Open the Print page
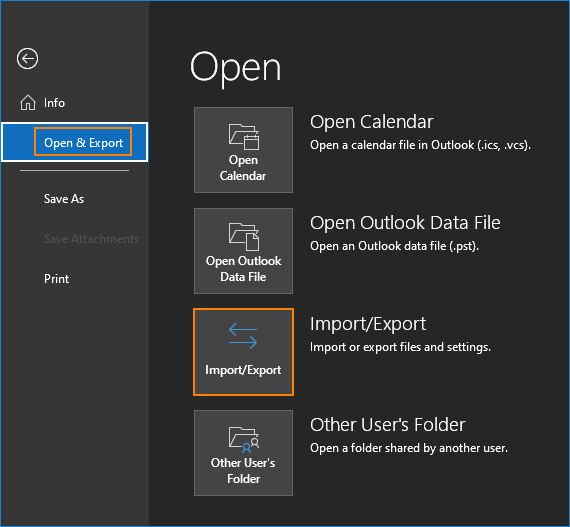570x527 pixels. [x=56, y=279]
